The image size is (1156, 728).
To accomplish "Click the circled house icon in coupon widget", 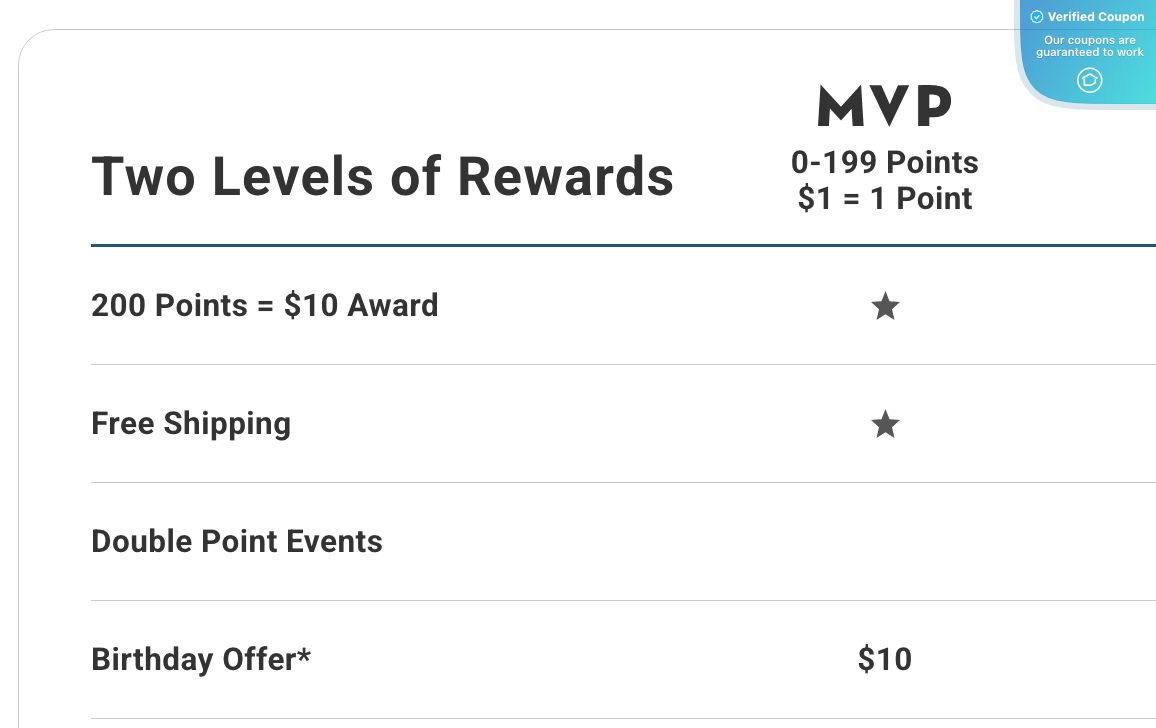I will click(x=1089, y=80).
